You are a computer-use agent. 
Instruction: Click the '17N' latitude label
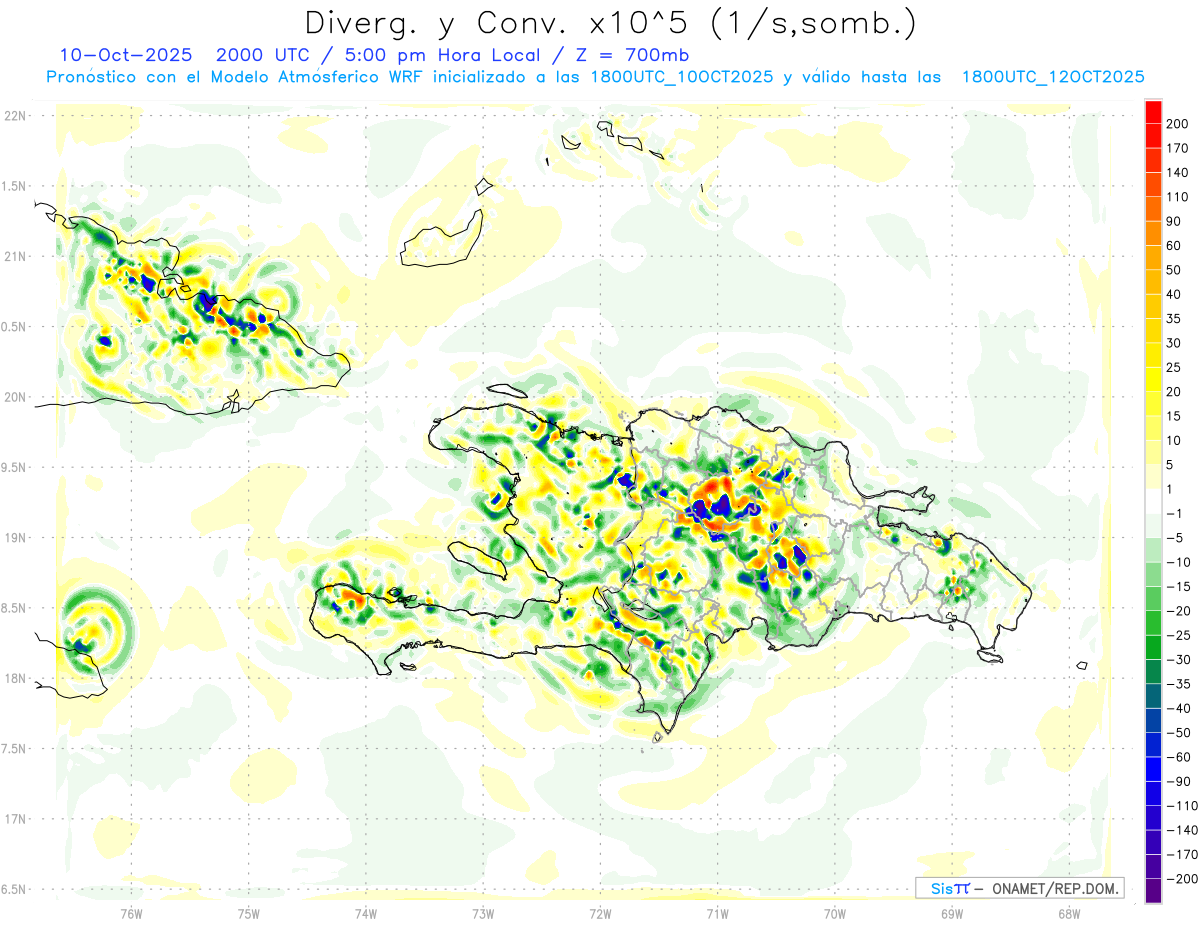click(x=17, y=819)
